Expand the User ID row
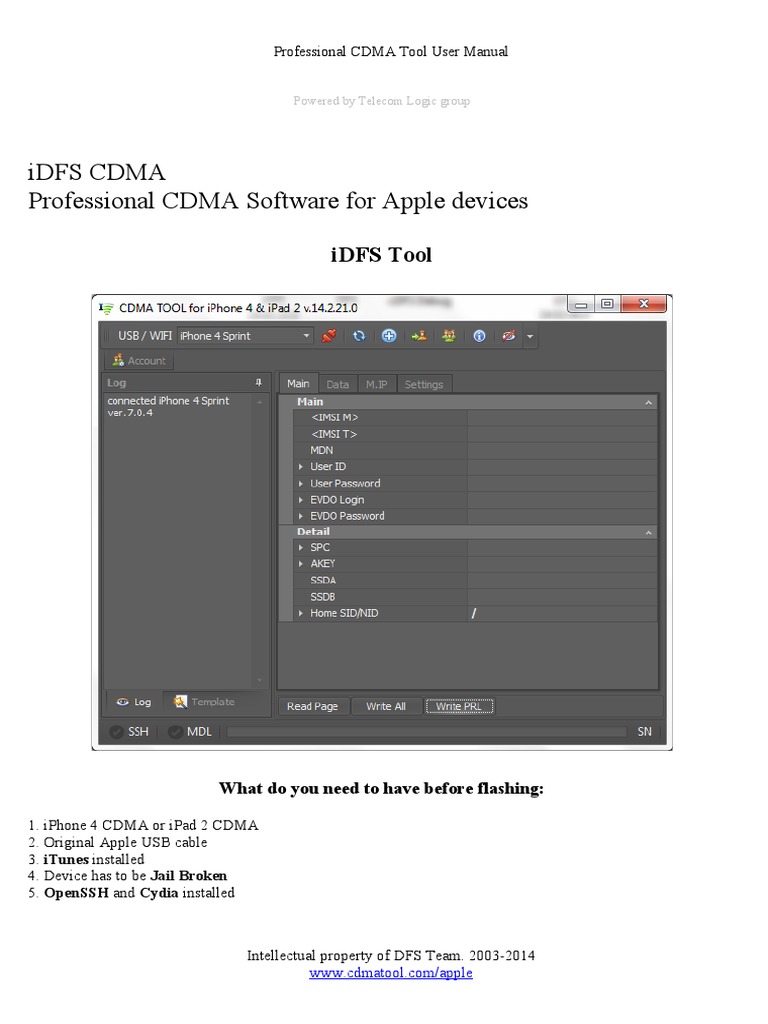768x1024 pixels. pos(301,467)
